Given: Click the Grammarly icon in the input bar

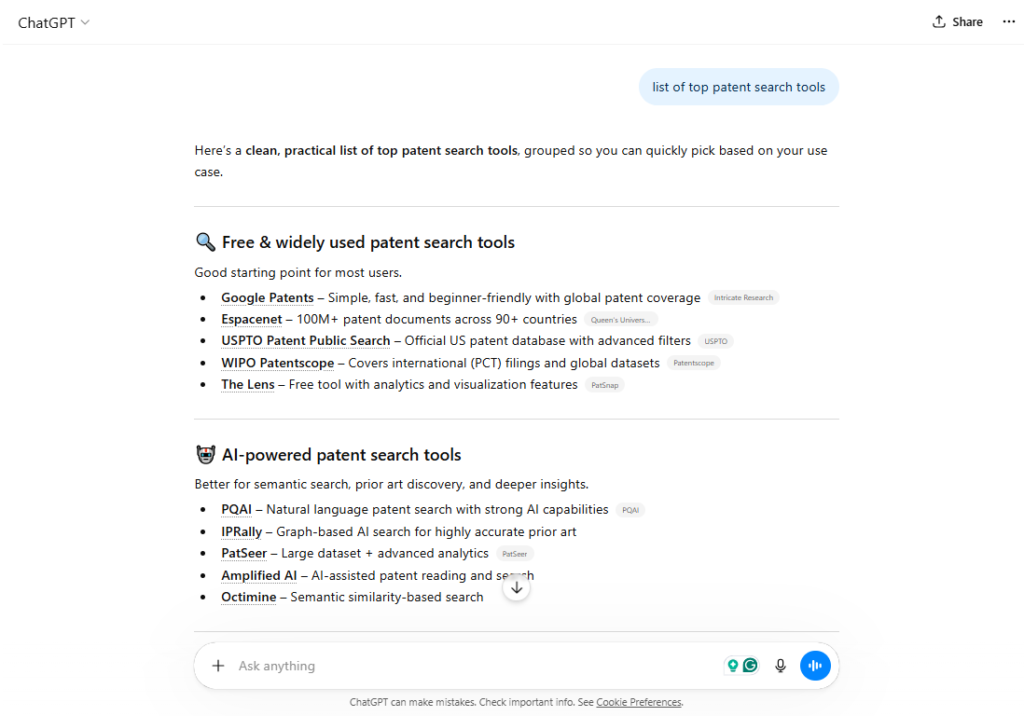Looking at the screenshot, I should click(749, 665).
